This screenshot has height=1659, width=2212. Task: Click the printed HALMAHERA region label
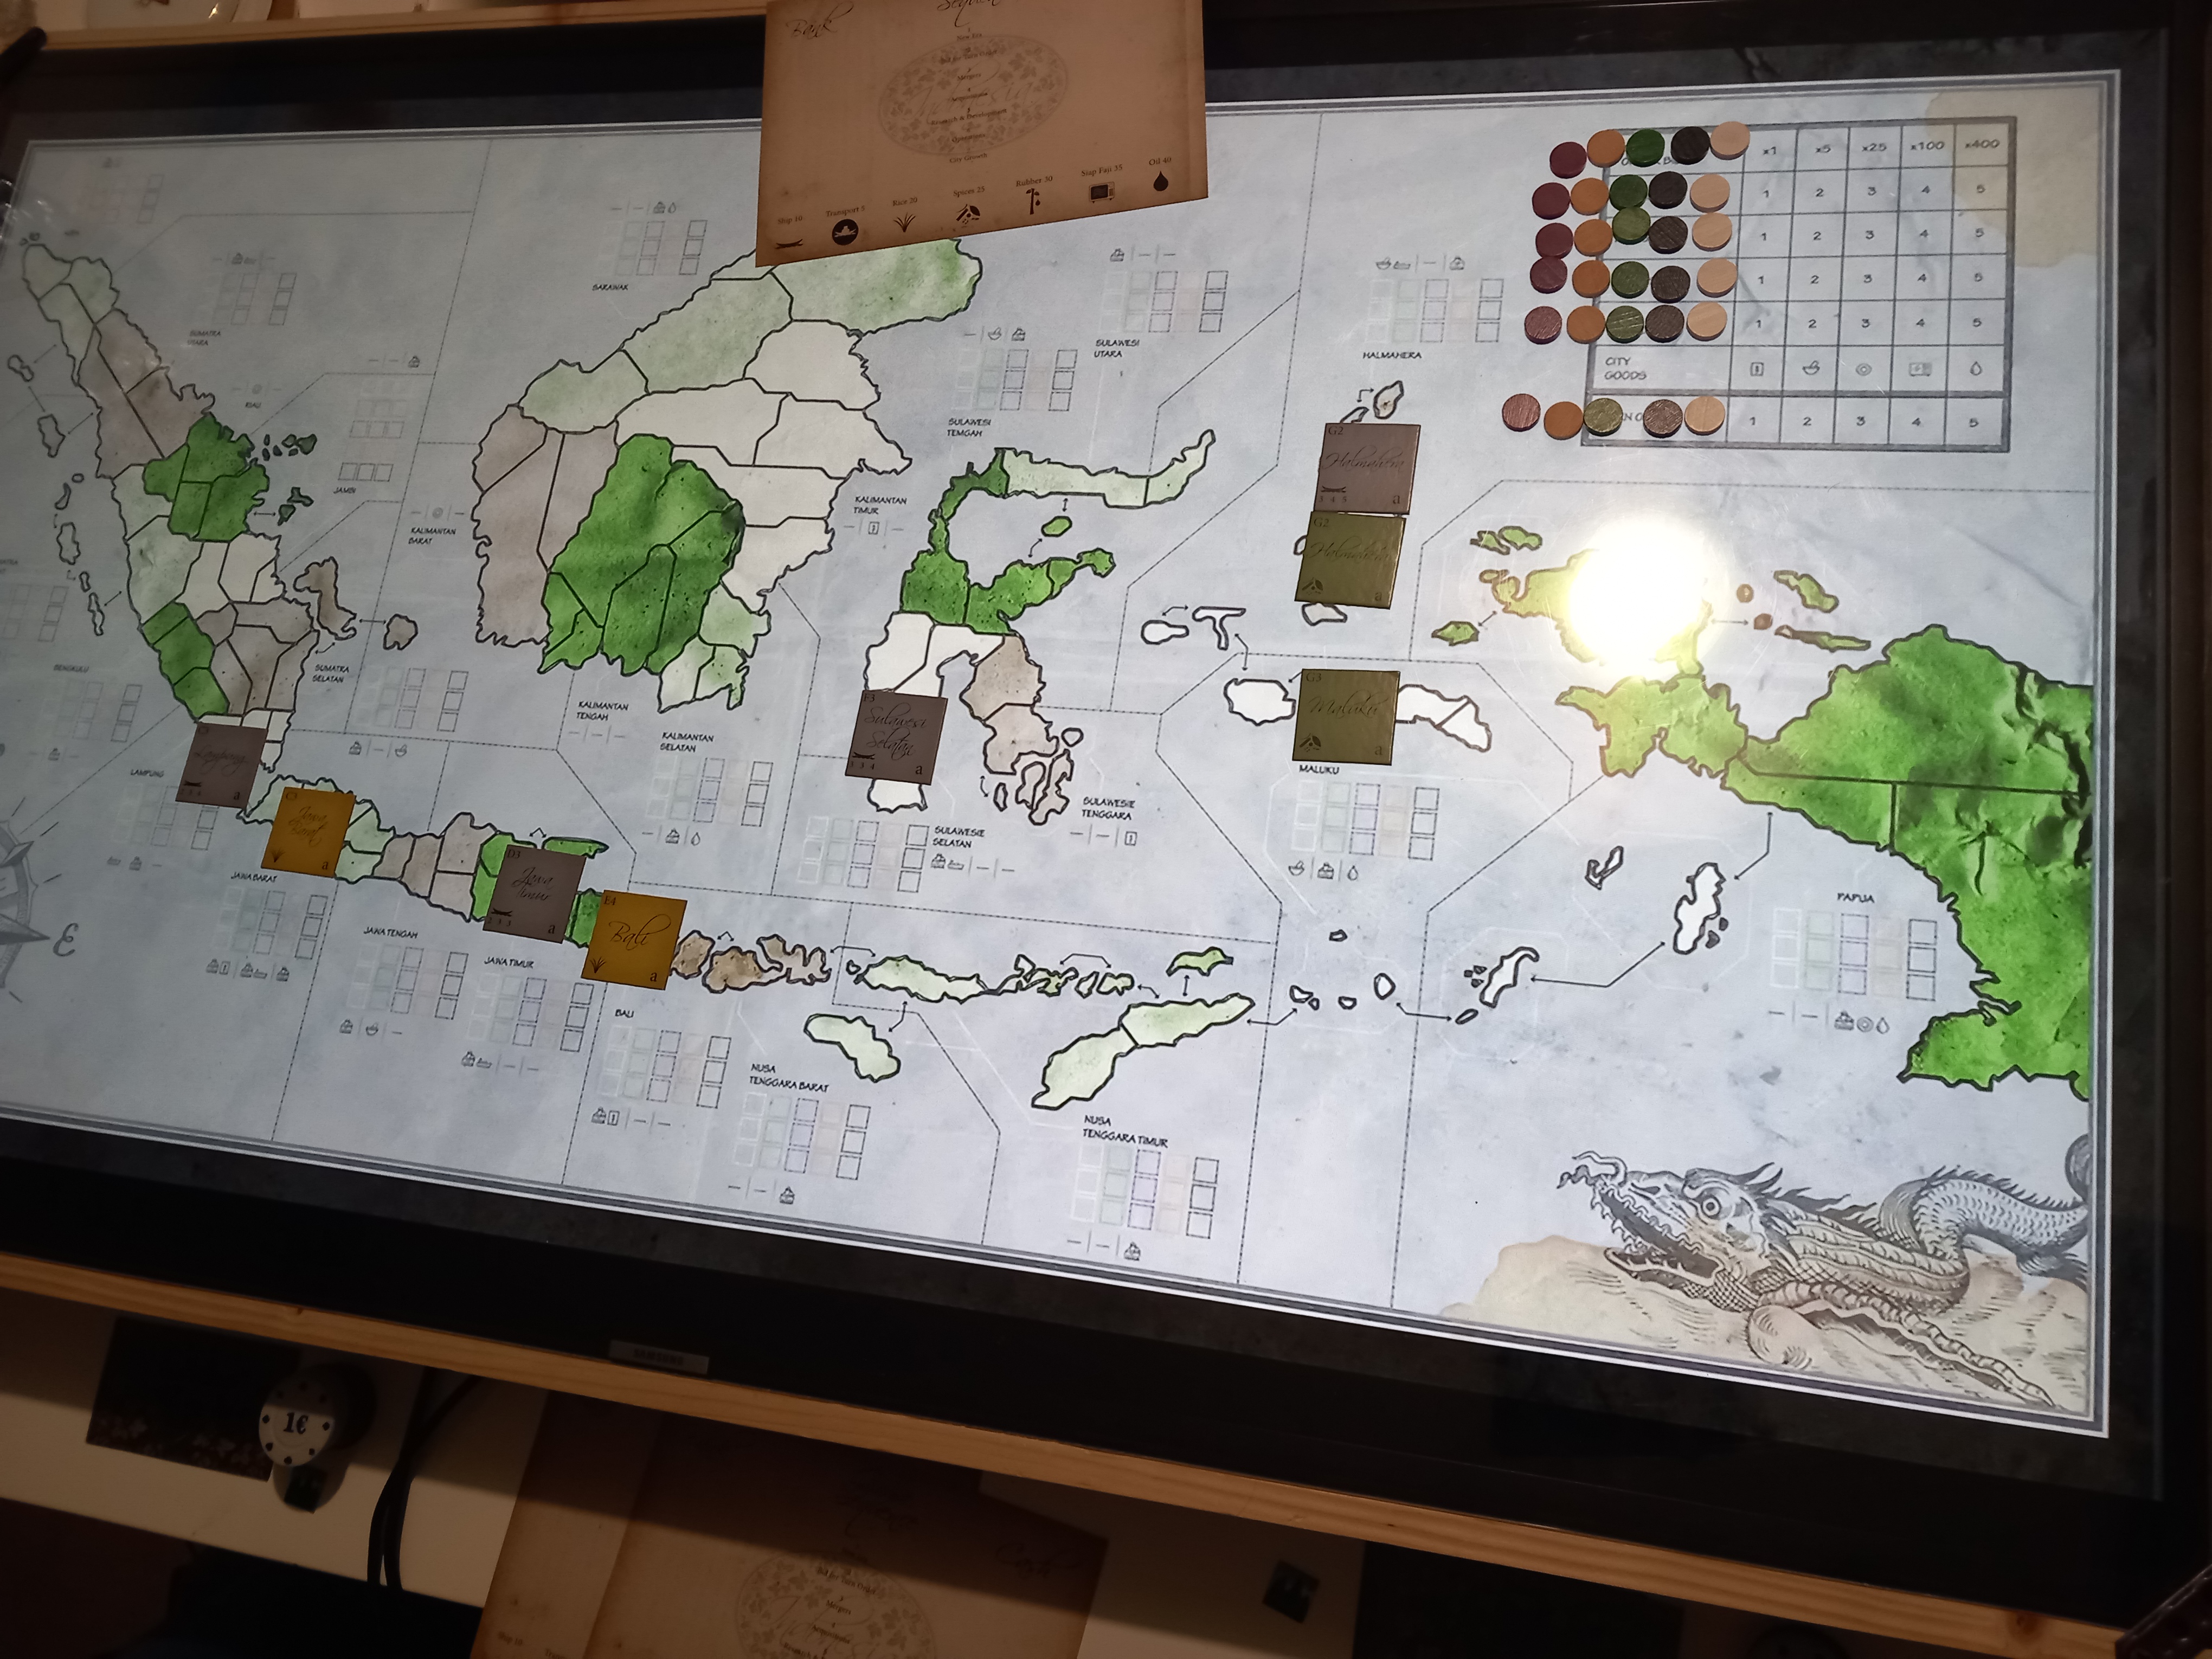(x=1391, y=355)
